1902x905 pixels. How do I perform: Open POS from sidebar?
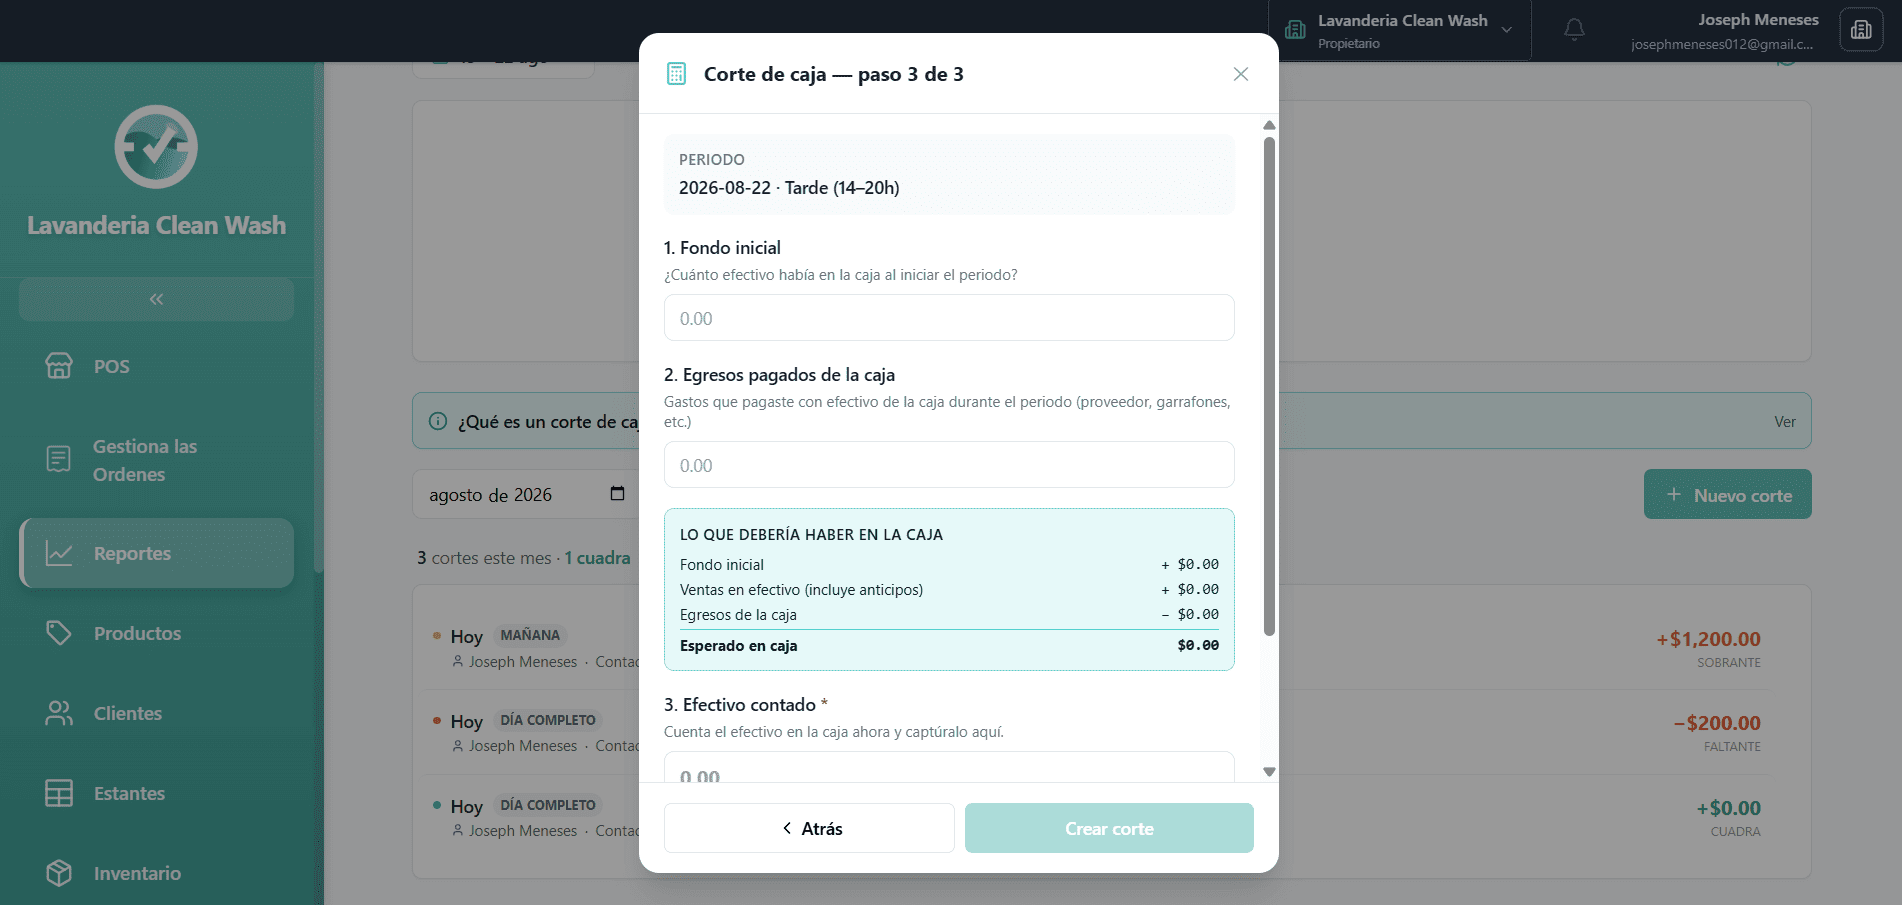[x=156, y=366]
